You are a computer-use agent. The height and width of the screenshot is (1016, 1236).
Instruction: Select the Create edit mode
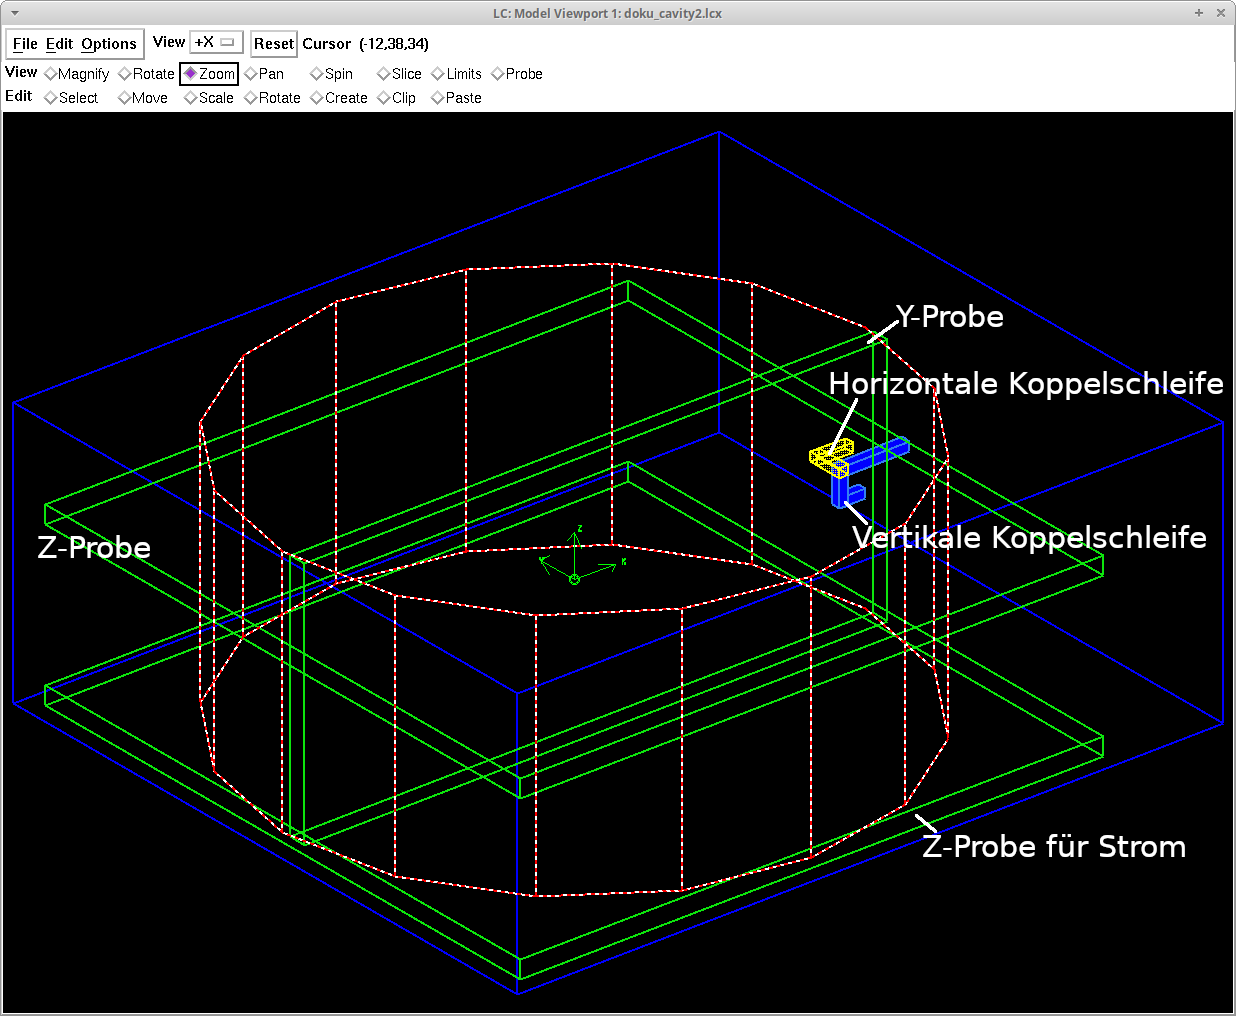click(339, 97)
